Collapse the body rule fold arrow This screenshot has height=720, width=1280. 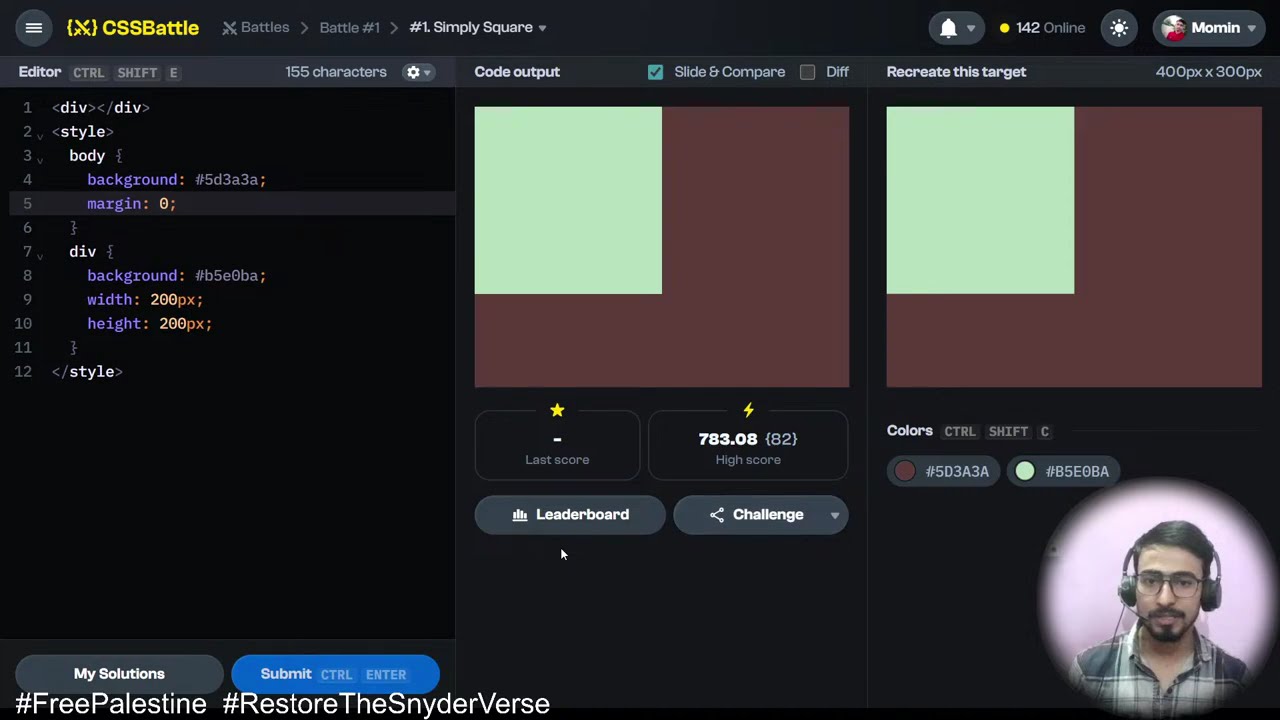tap(40, 158)
